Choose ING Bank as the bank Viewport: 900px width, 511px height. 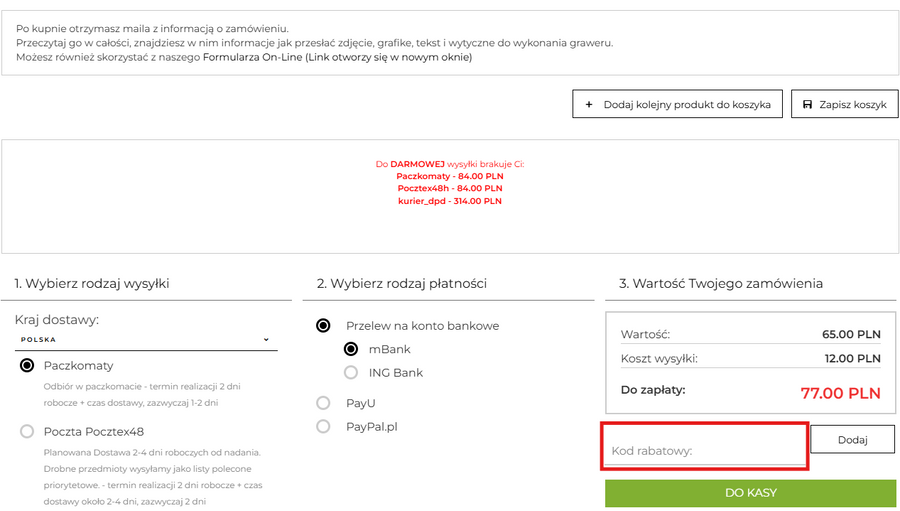tap(351, 373)
